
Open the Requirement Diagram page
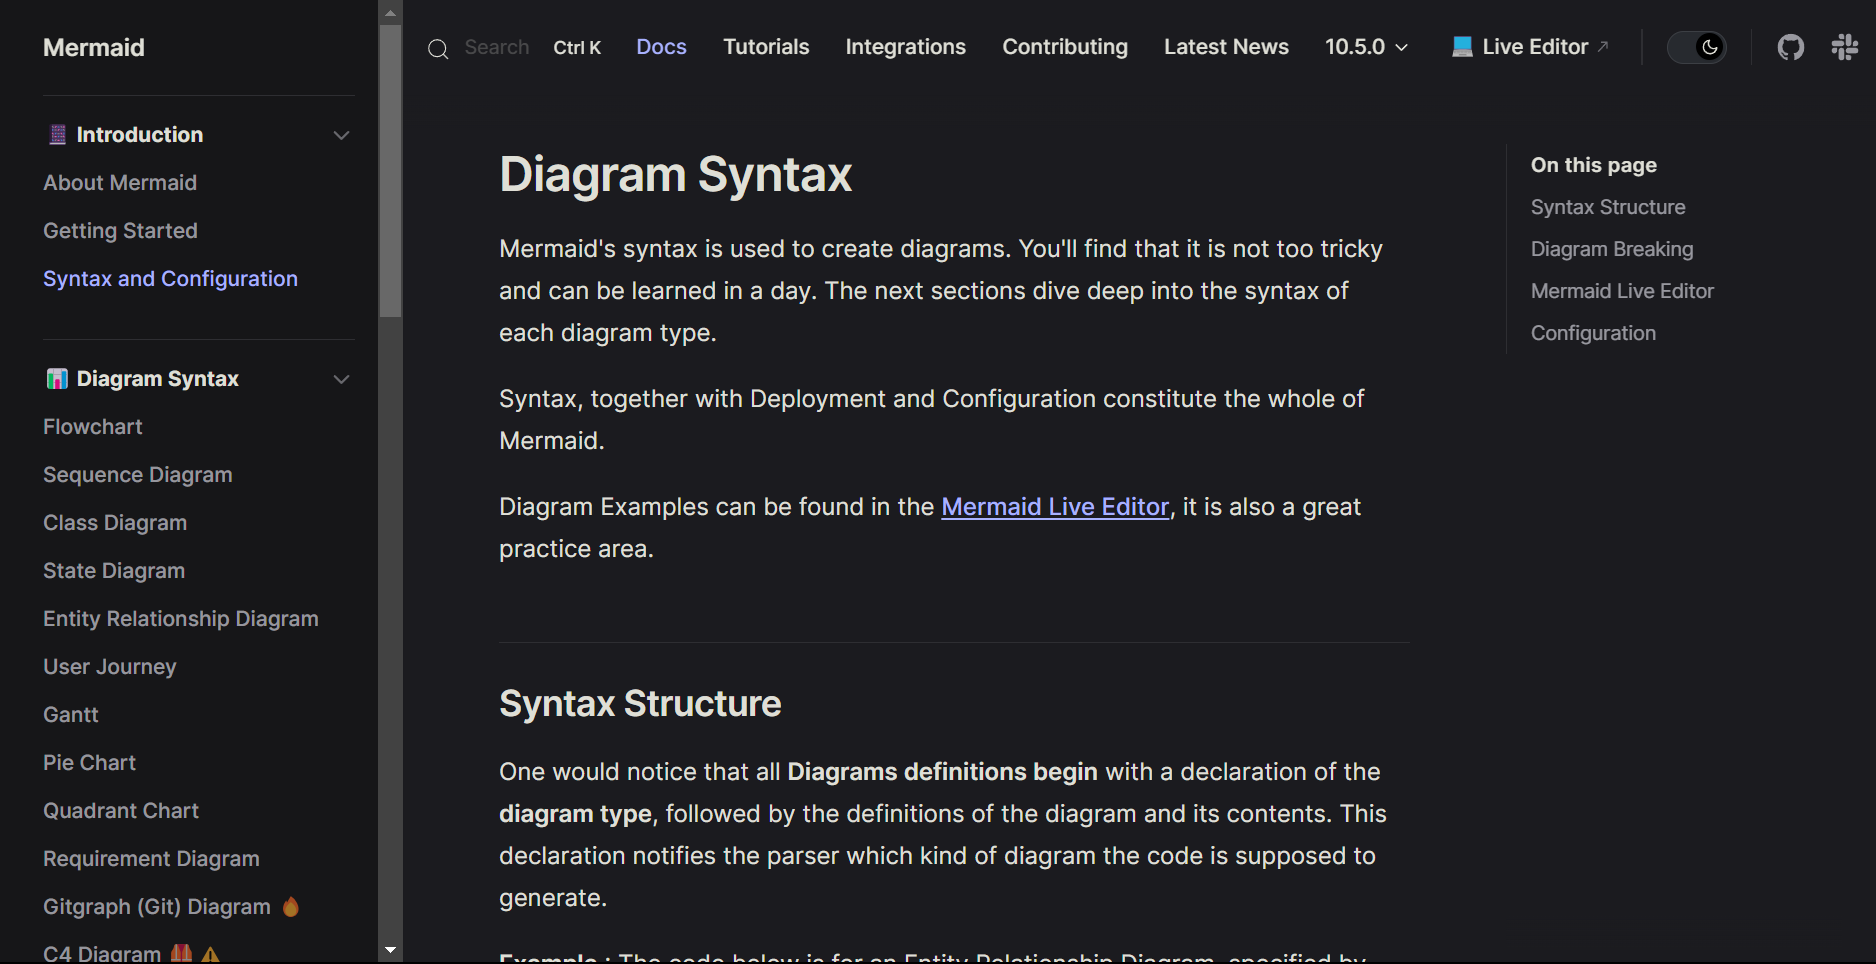(151, 859)
